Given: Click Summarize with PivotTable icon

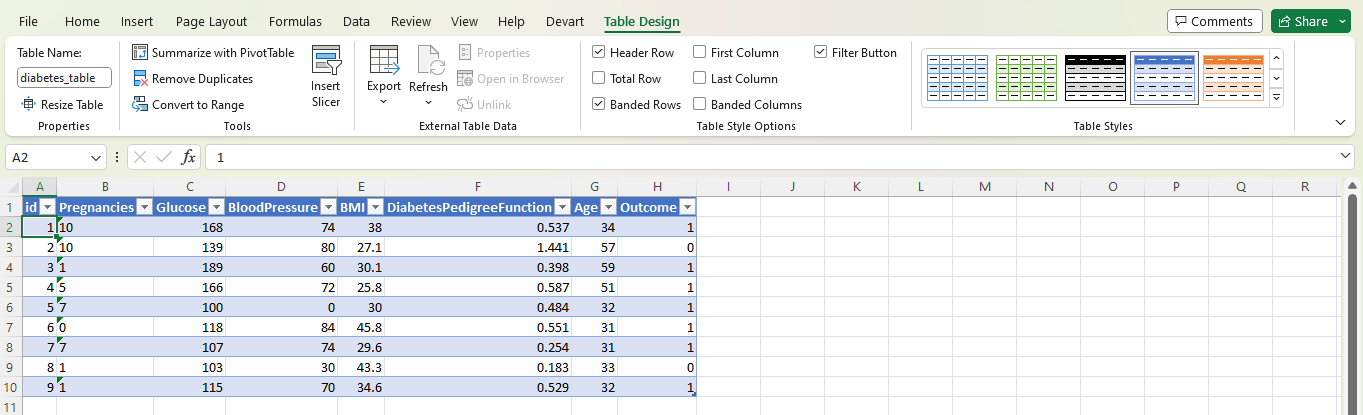Looking at the screenshot, I should [140, 53].
